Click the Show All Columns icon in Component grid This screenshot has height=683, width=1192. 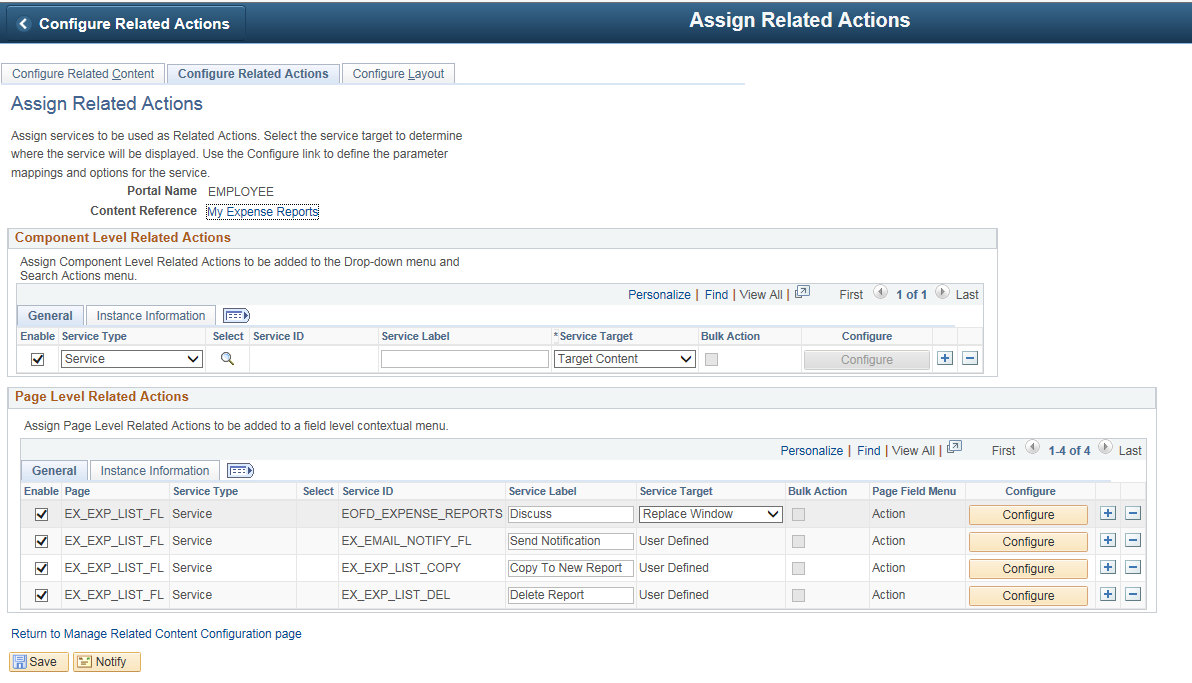(236, 315)
